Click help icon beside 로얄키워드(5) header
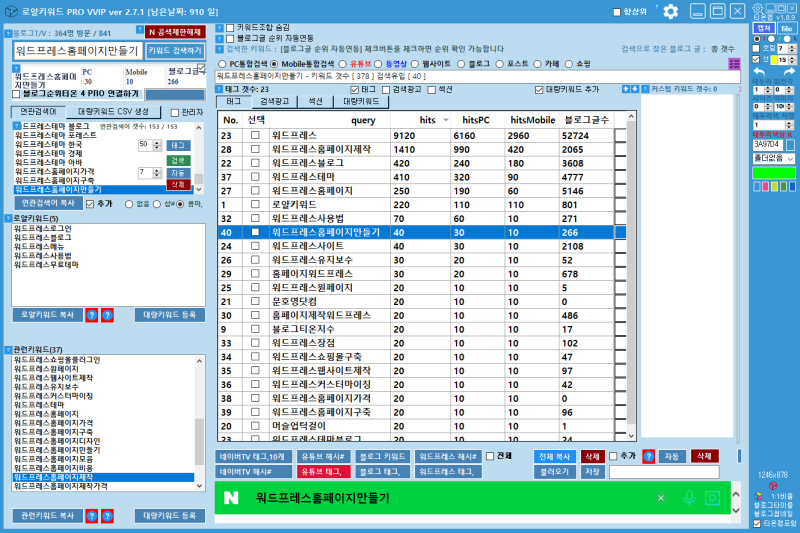Viewport: 800px width, 533px height. (8, 218)
